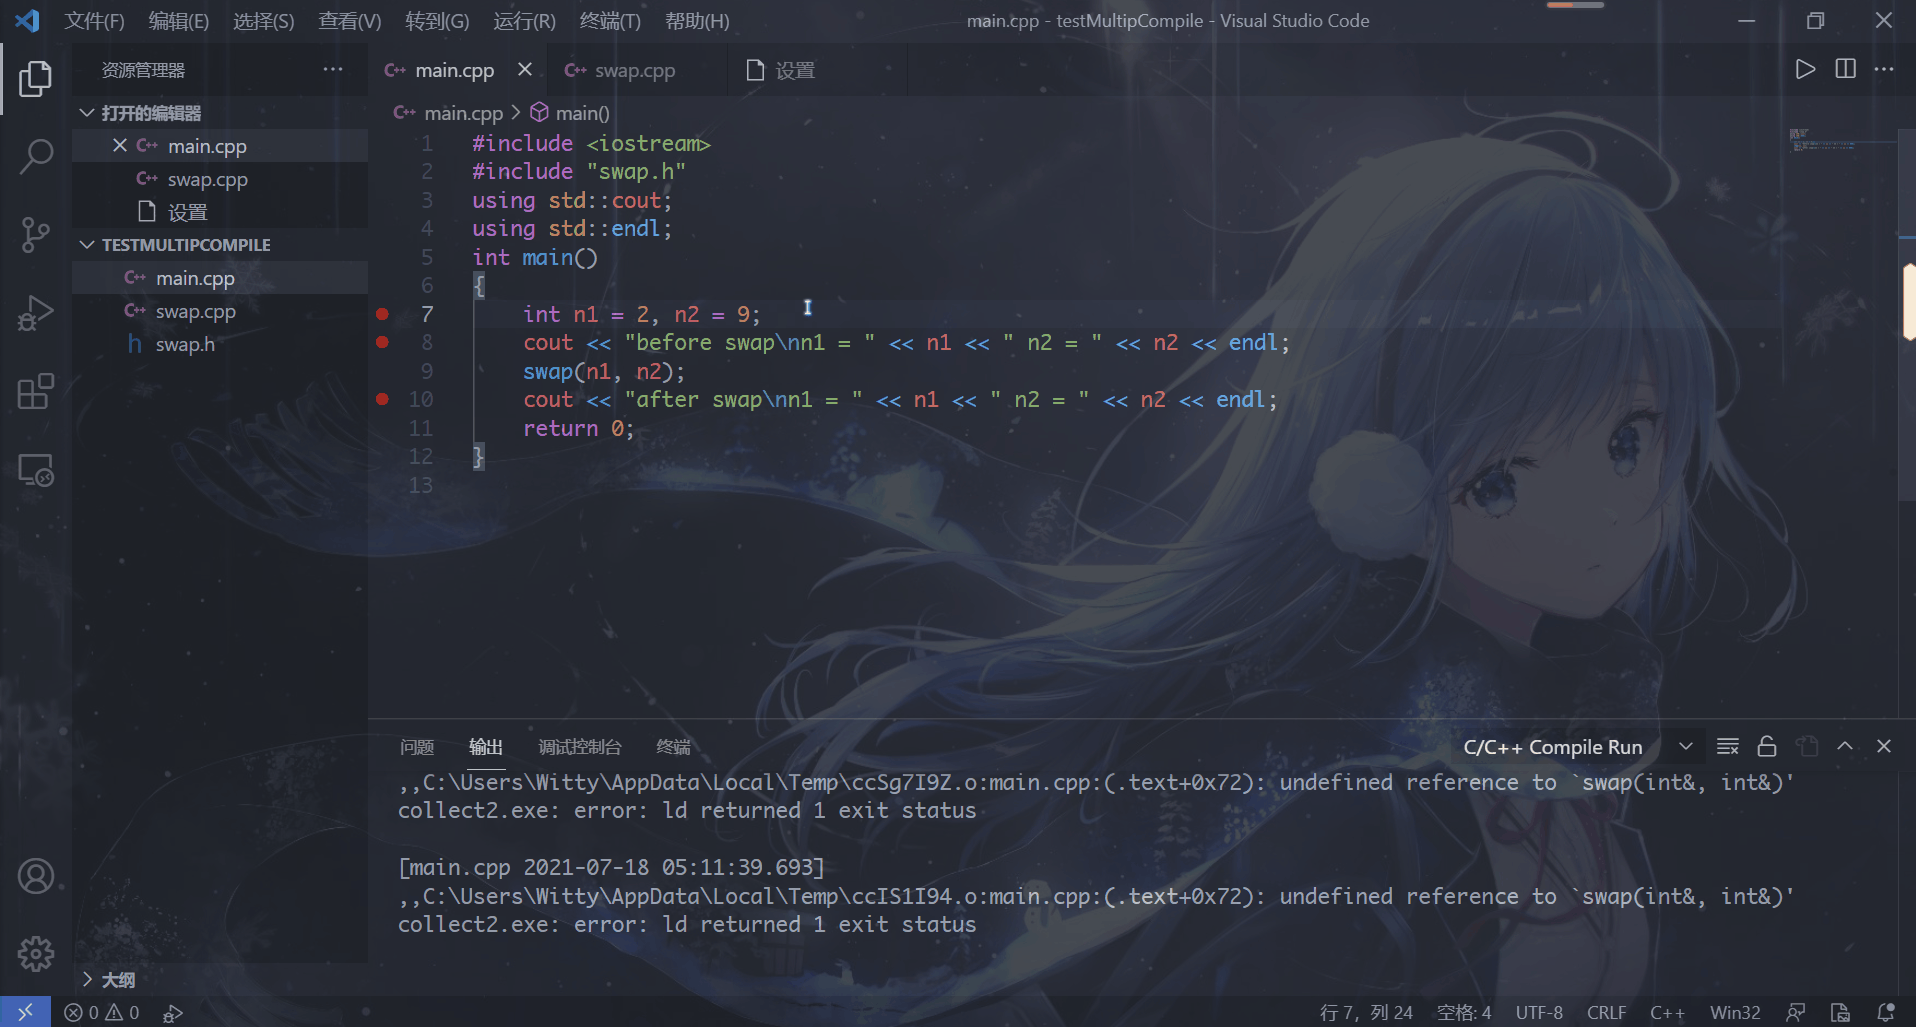The image size is (1916, 1027).
Task: Click the status bar icon left of the notifications bell
Action: [x=1840, y=1012]
